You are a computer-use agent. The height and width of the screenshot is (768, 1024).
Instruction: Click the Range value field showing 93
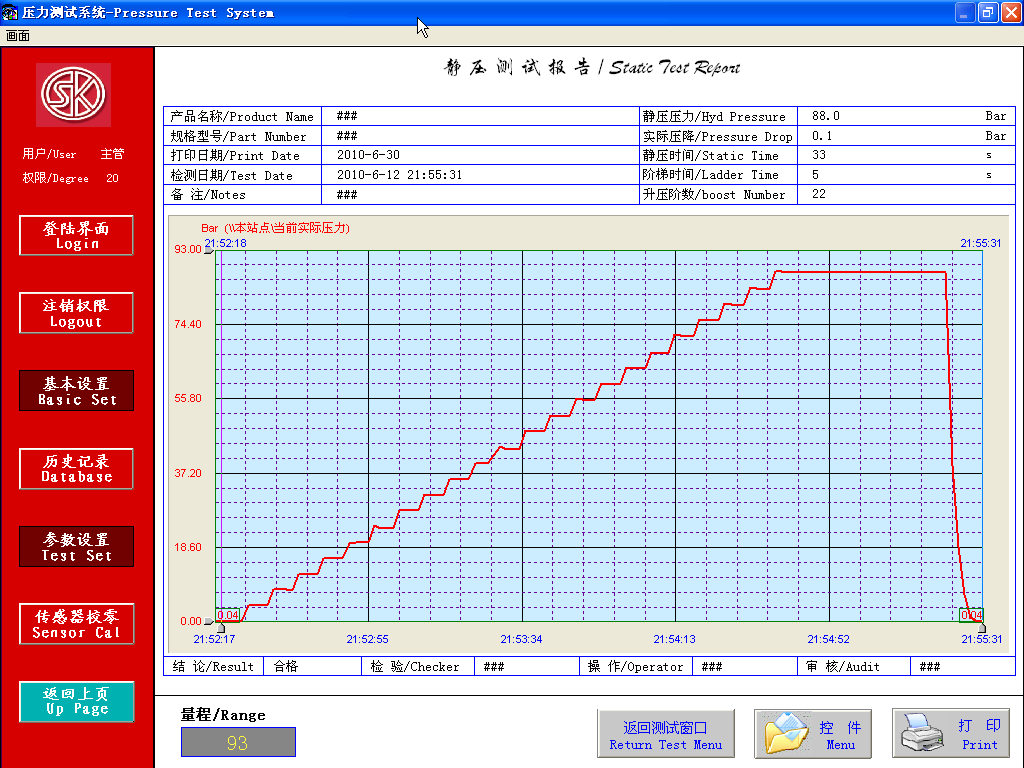[238, 743]
